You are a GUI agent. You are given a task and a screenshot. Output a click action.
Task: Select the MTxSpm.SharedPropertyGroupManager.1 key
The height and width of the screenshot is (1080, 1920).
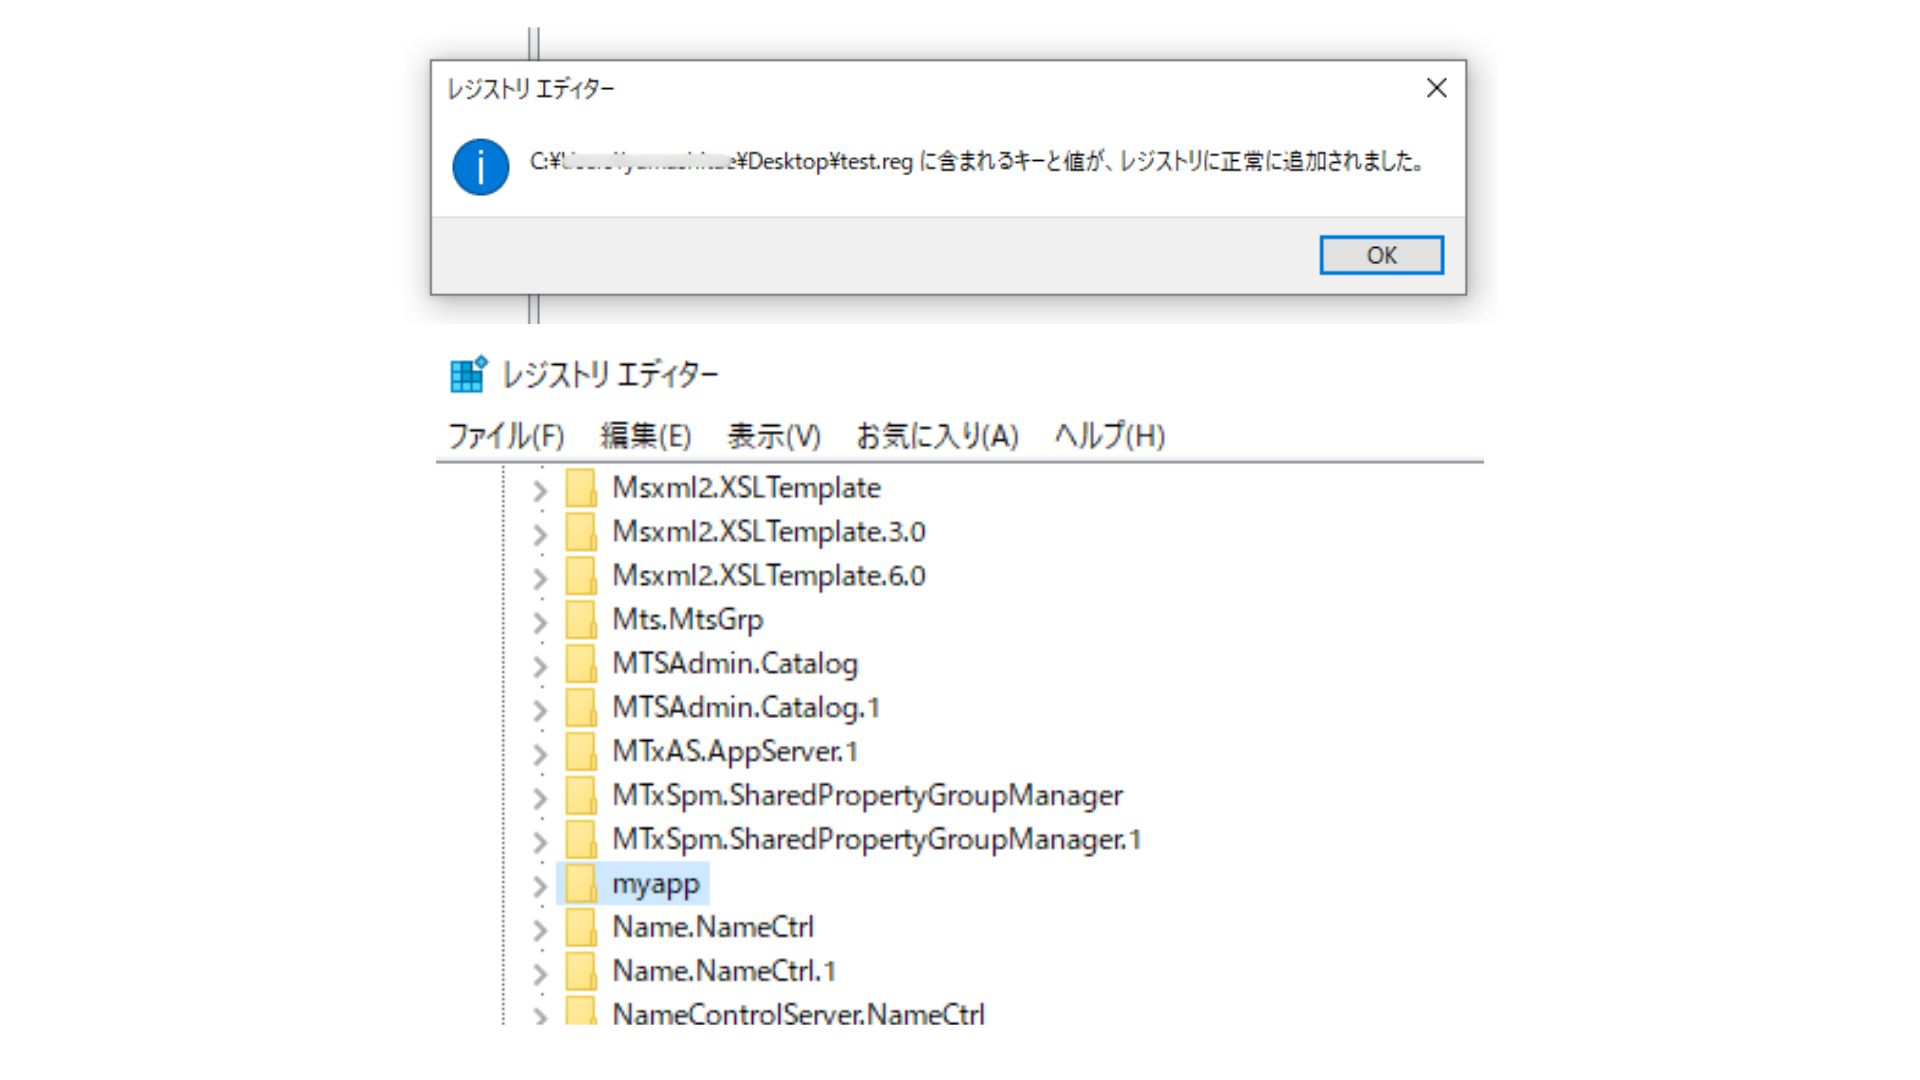(876, 840)
